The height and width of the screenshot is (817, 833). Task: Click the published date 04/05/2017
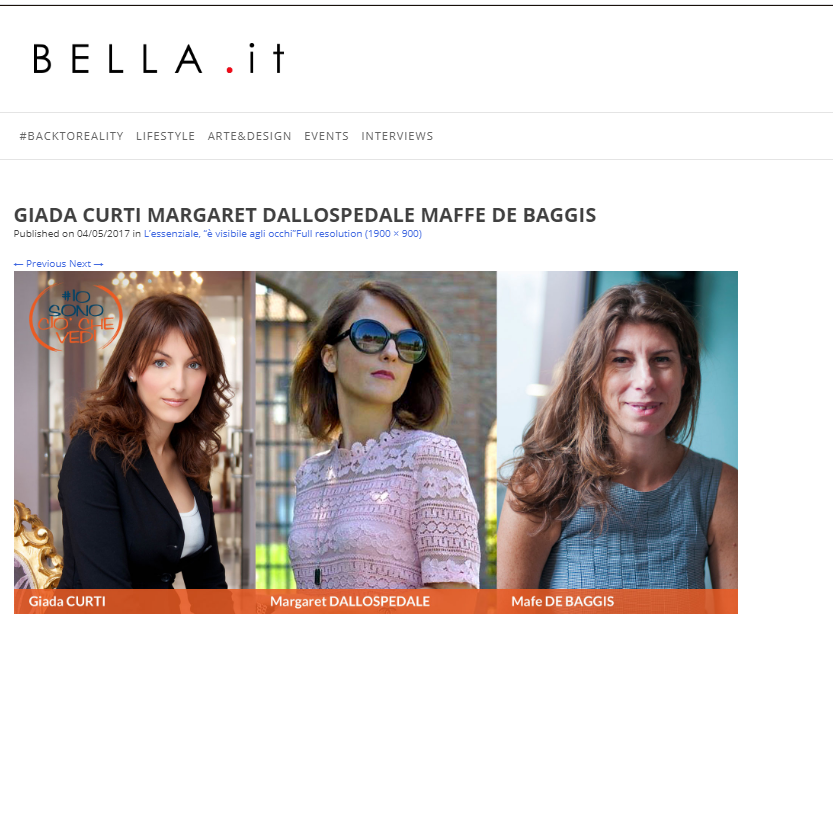pos(103,234)
